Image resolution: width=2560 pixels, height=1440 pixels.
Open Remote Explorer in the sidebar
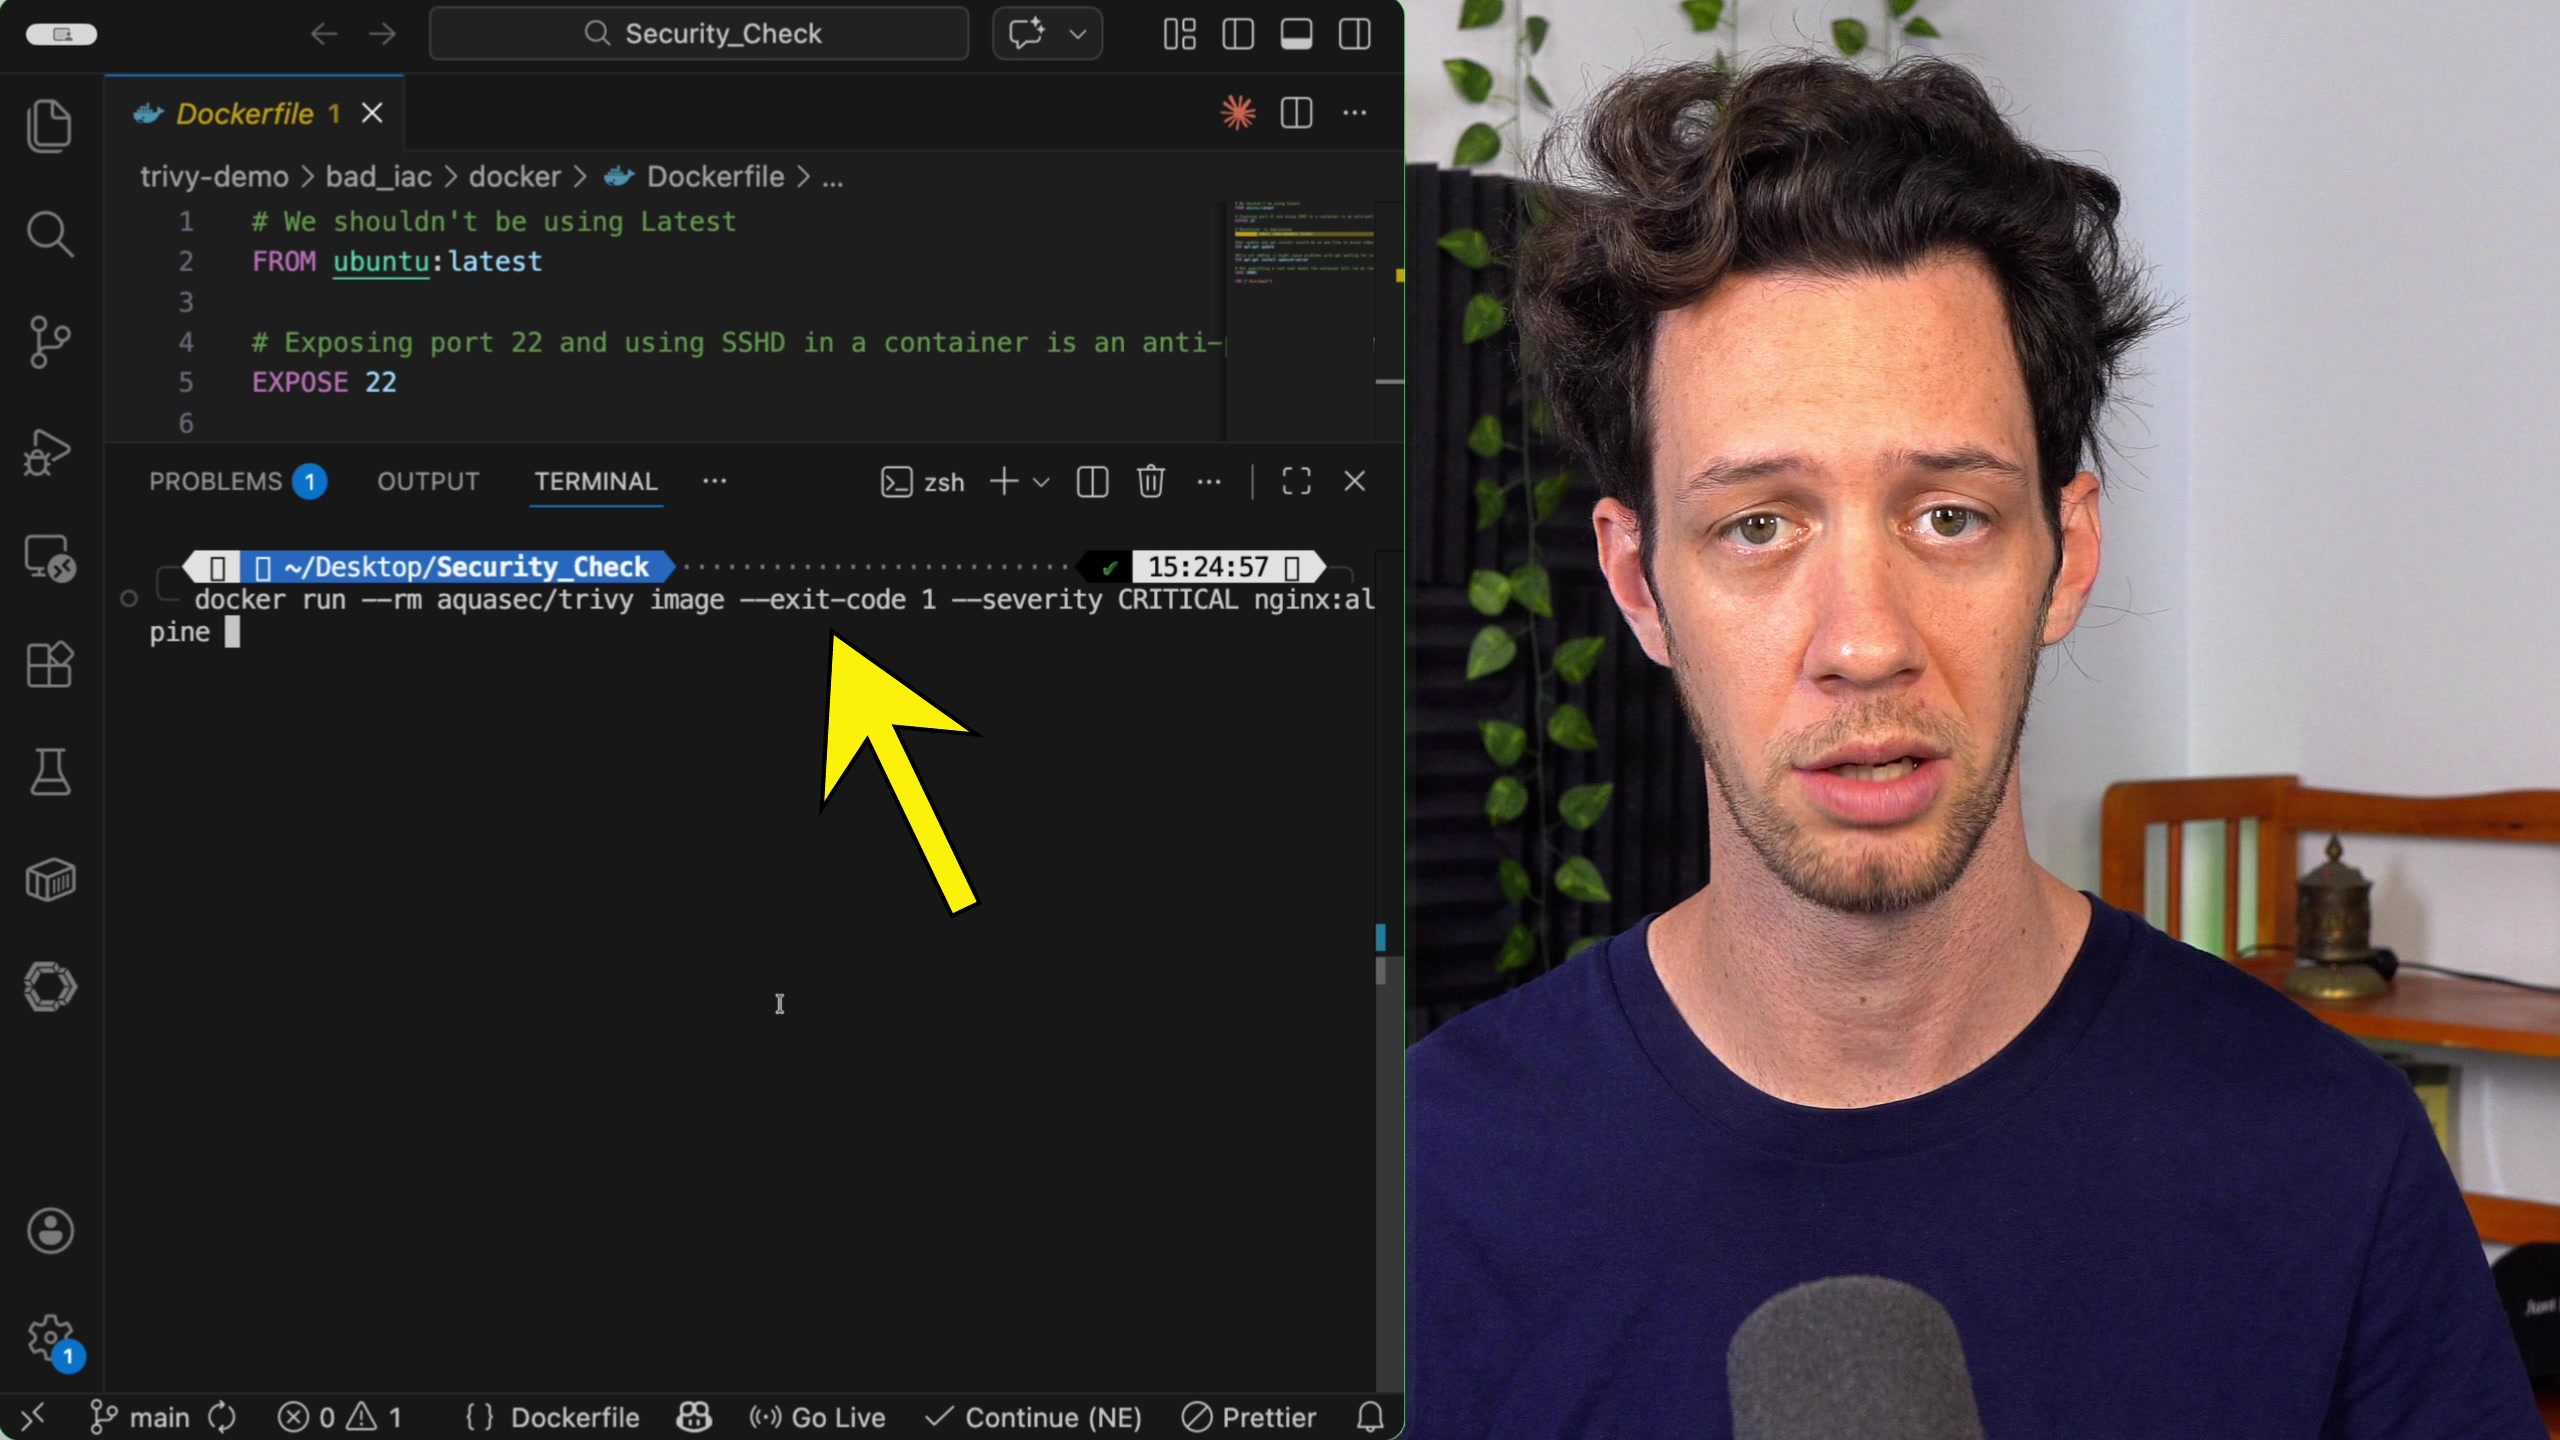pos(50,560)
